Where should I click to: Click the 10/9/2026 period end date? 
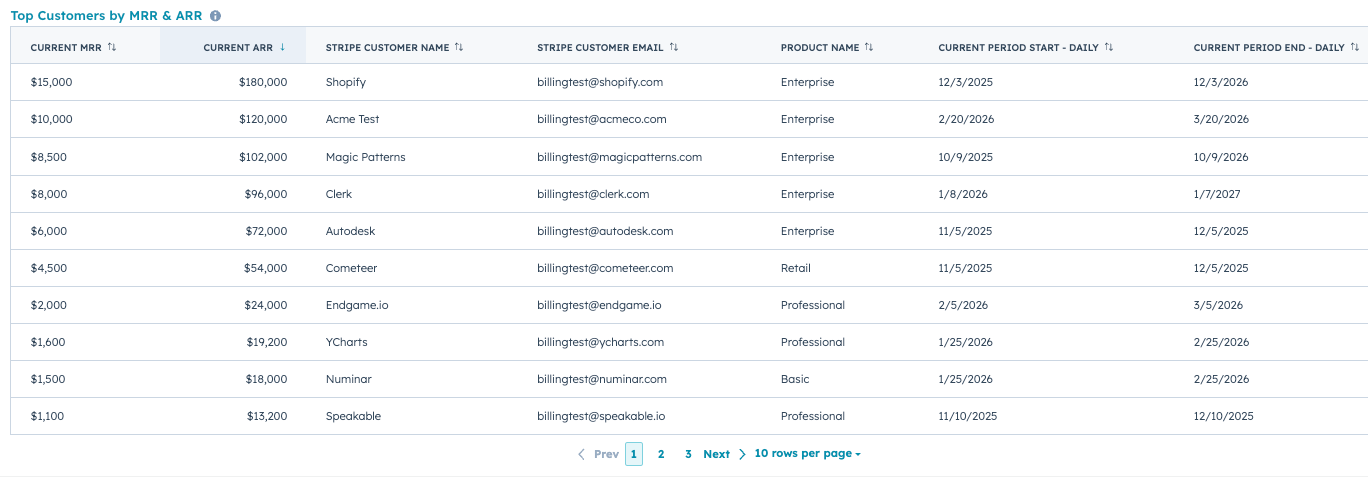(1221, 157)
